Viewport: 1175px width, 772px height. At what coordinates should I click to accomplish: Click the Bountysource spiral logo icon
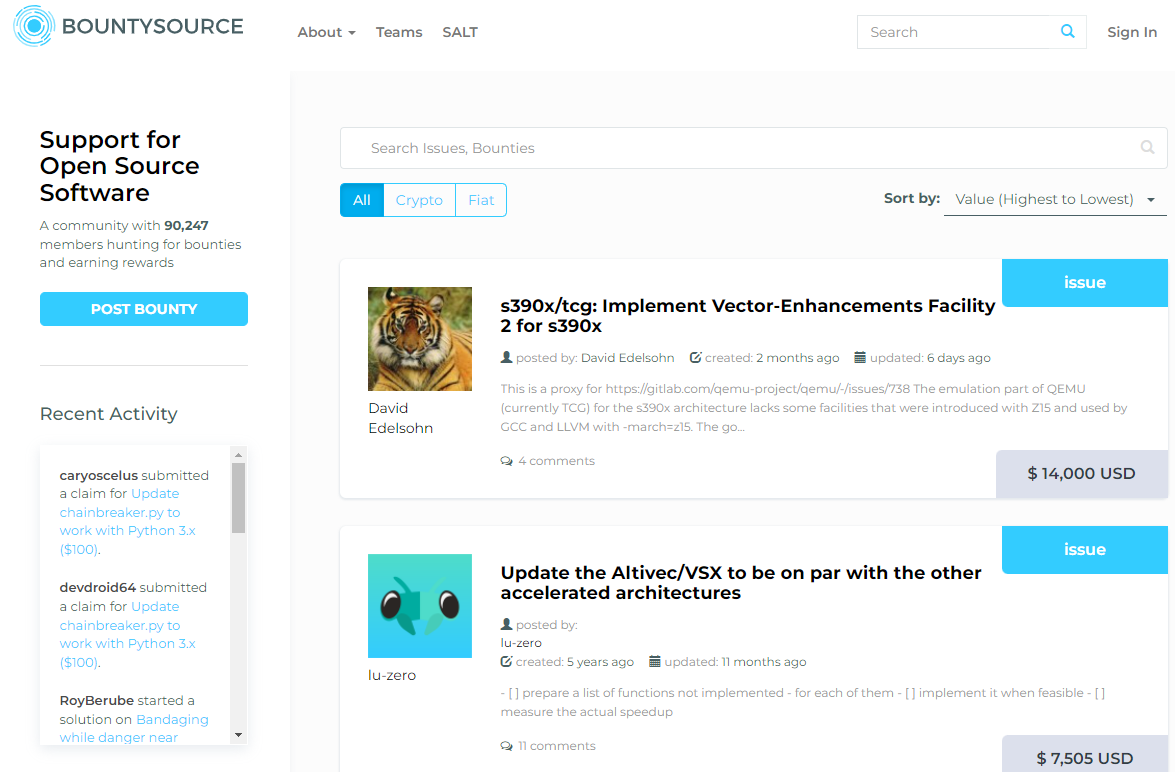coord(33,26)
